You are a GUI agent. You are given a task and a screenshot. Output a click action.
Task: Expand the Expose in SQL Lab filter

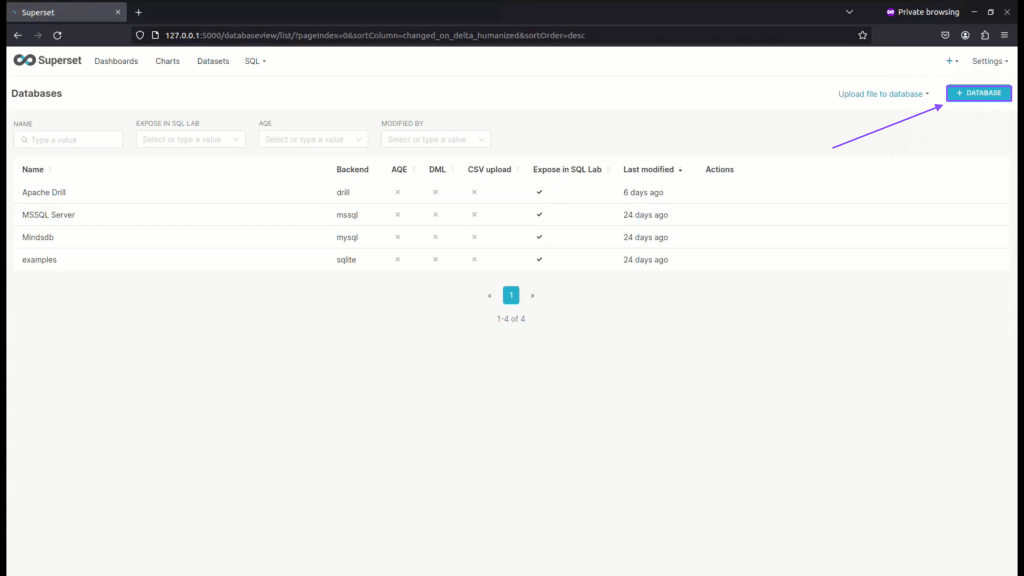[x=190, y=140]
